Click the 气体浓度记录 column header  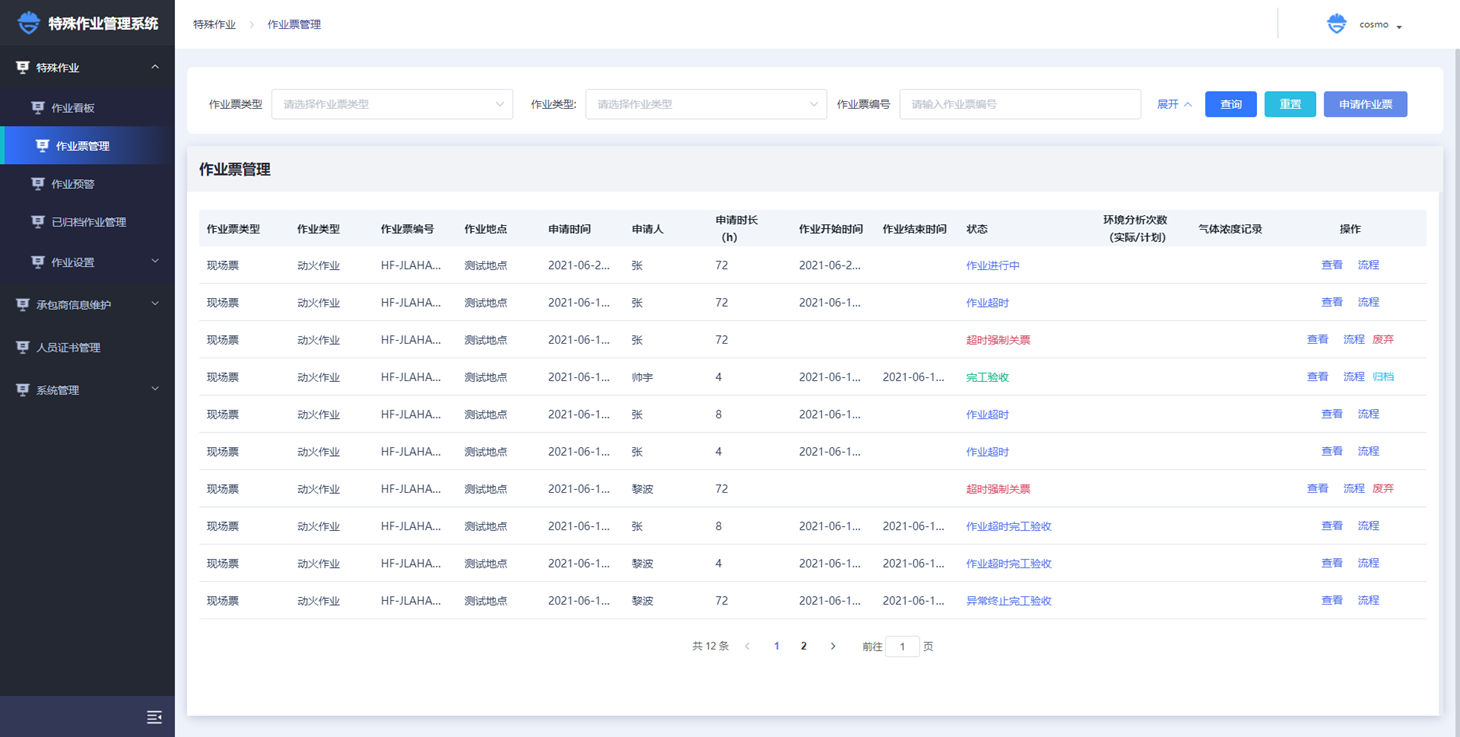tap(1230, 229)
